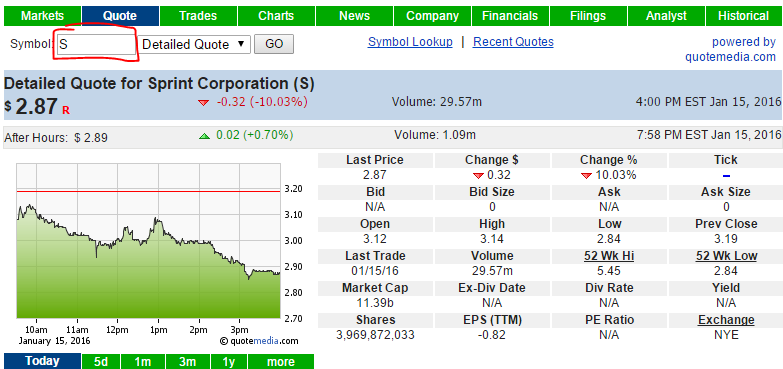
Task: Switch to the Charts tab
Action: (276, 16)
